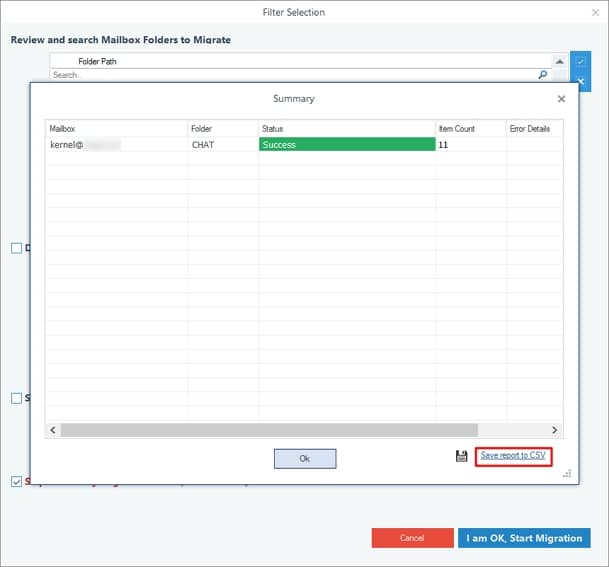This screenshot has height=567, width=609.
Task: Click the select-all check icon in blue panel
Action: coord(581,62)
